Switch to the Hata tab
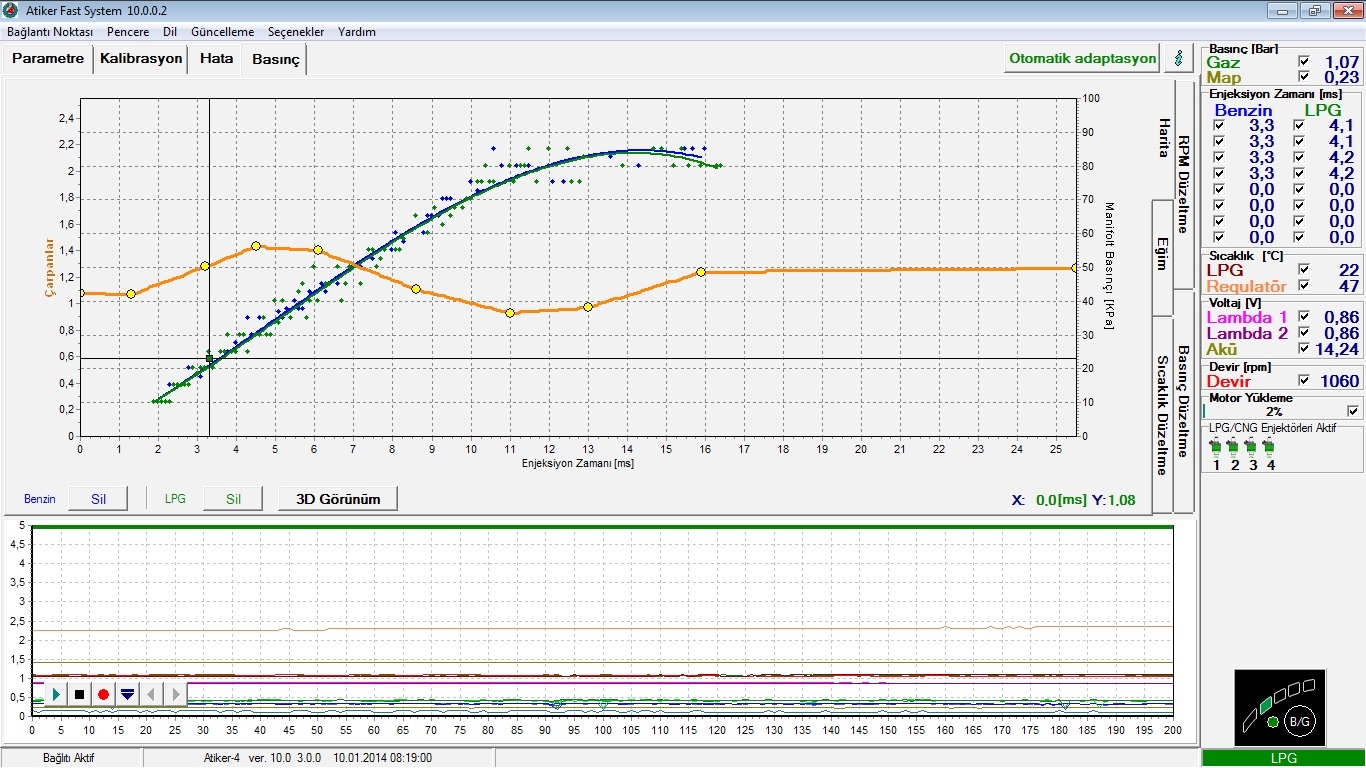This screenshot has height=768, width=1366. tap(216, 59)
